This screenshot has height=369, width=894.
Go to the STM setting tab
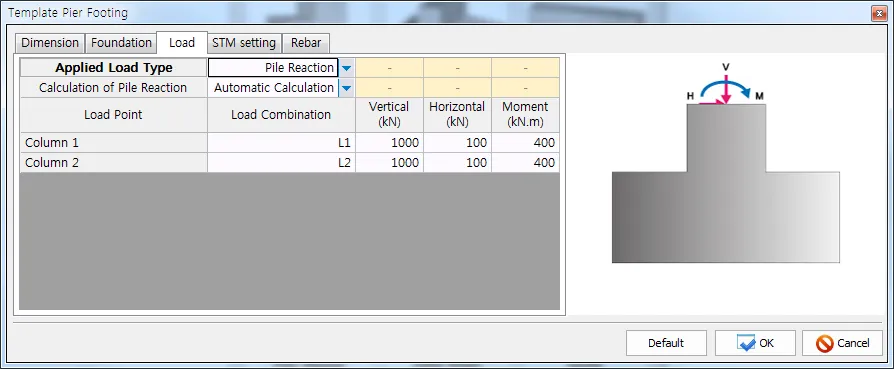coord(244,43)
